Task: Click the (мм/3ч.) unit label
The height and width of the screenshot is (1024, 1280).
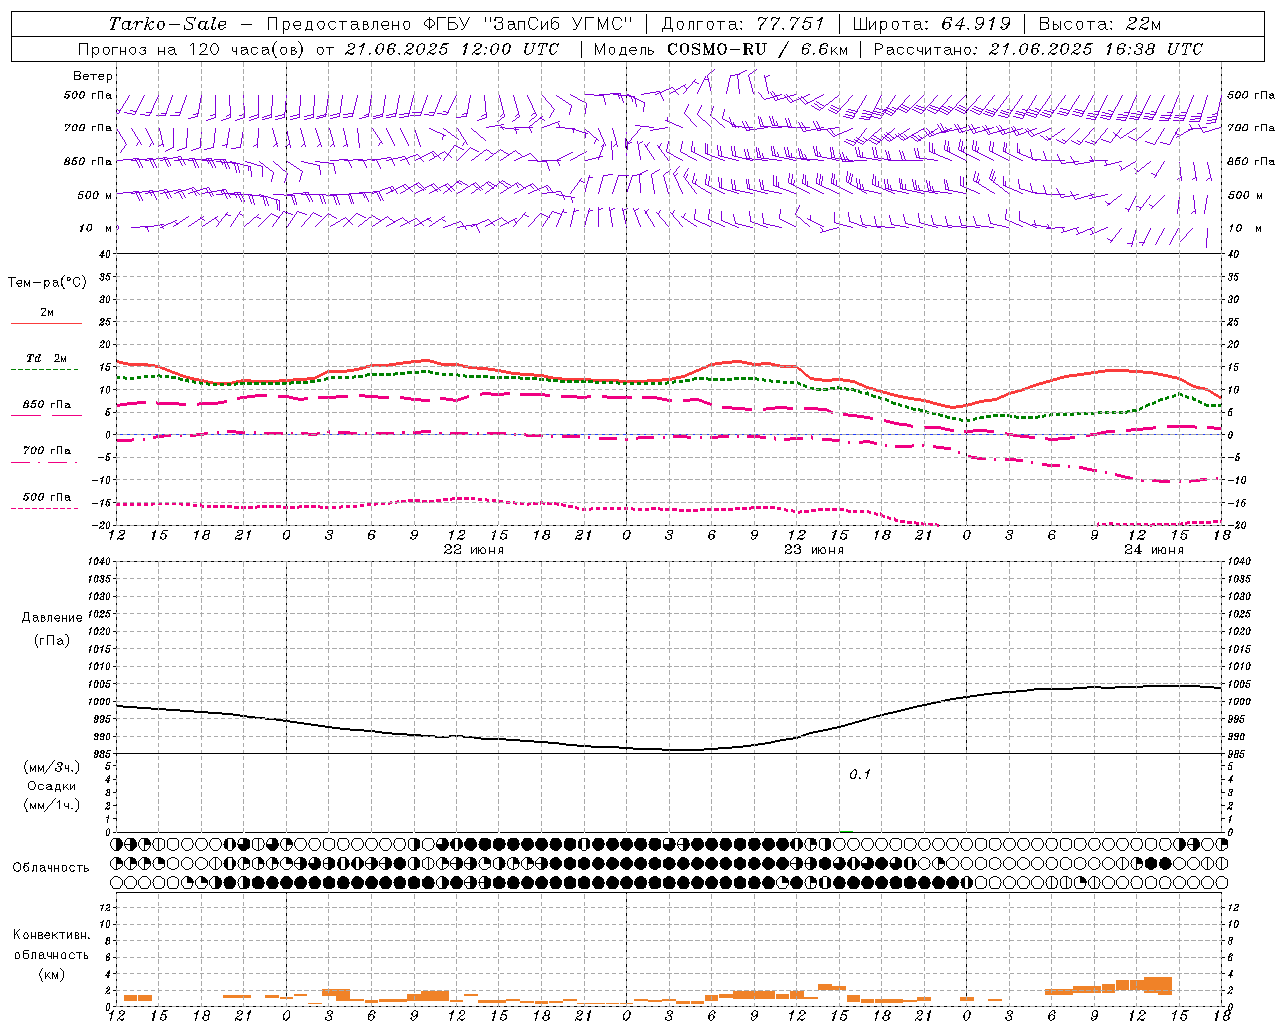Action: click(52, 767)
